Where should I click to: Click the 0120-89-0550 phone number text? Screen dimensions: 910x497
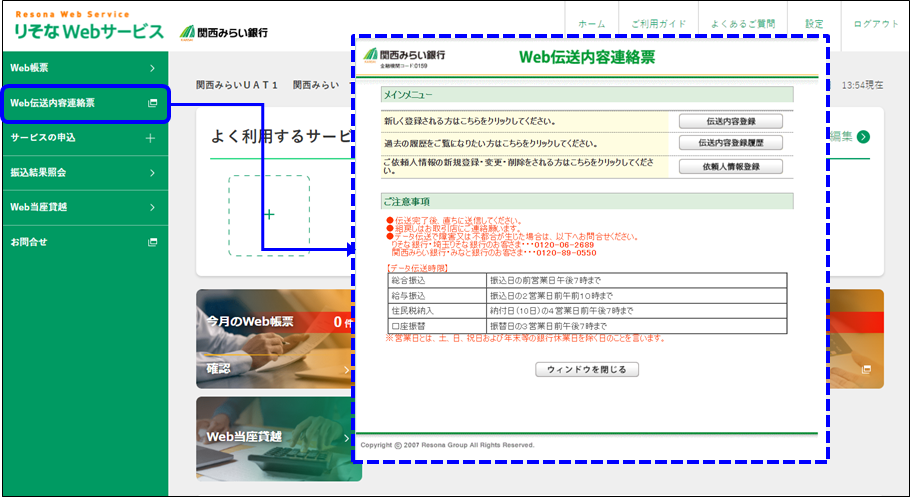tap(566, 253)
